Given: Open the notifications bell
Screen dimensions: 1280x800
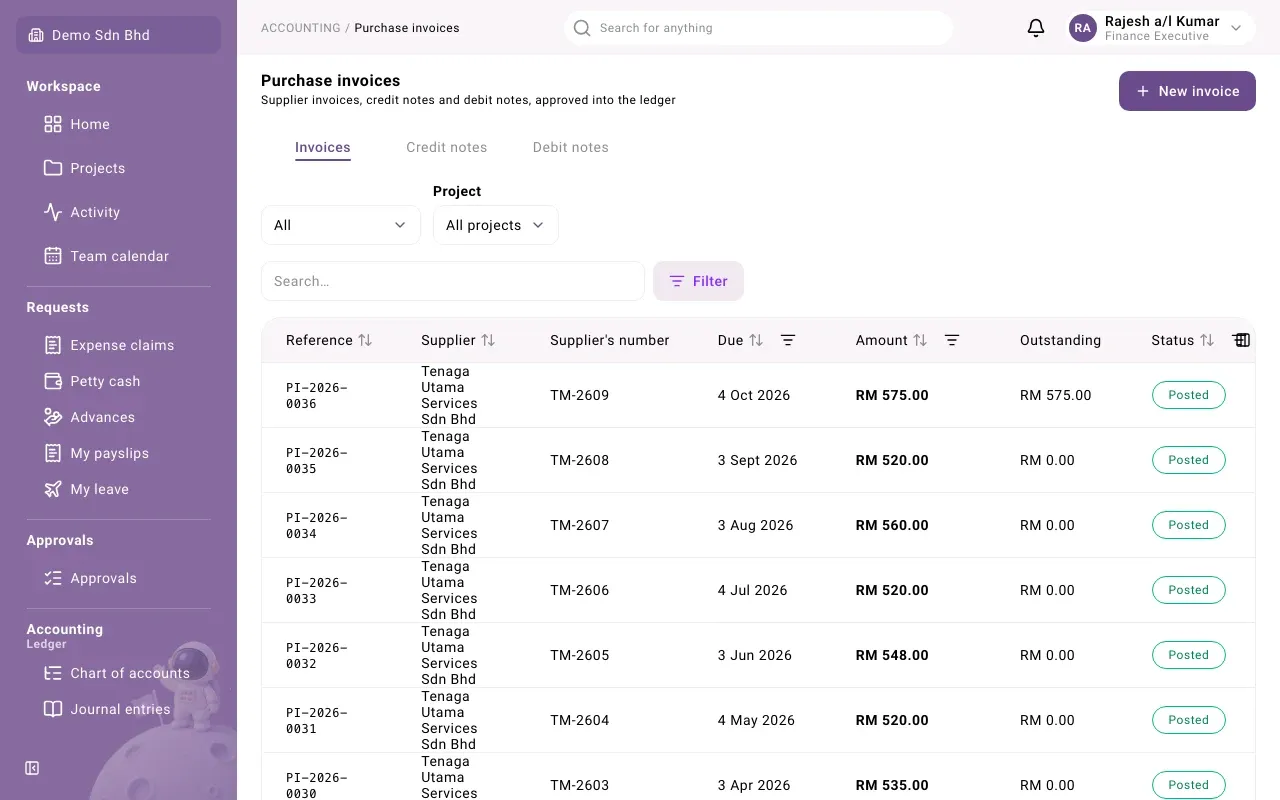Looking at the screenshot, I should (x=1036, y=28).
